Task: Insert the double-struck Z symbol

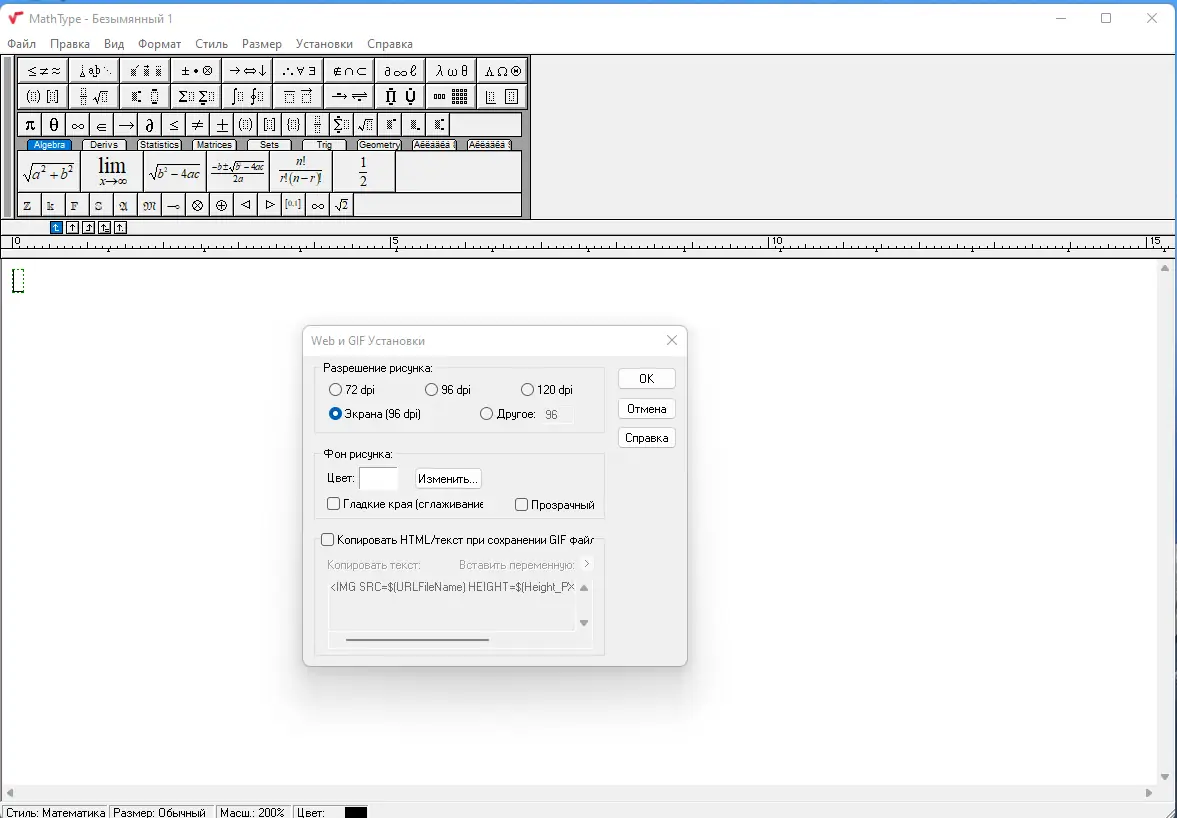Action: click(x=28, y=205)
